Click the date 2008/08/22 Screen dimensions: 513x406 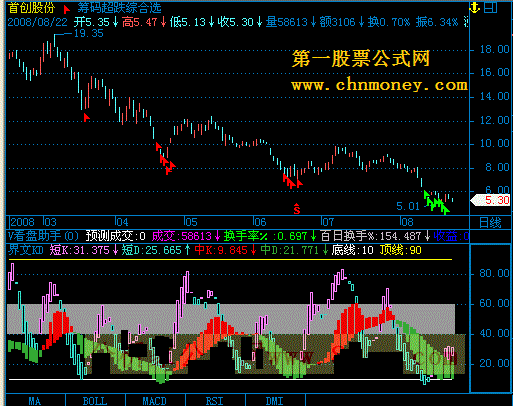click(37, 22)
